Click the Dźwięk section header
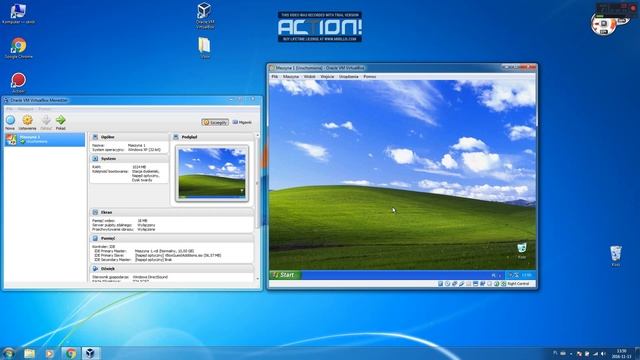The image size is (640, 360). click(x=171, y=269)
